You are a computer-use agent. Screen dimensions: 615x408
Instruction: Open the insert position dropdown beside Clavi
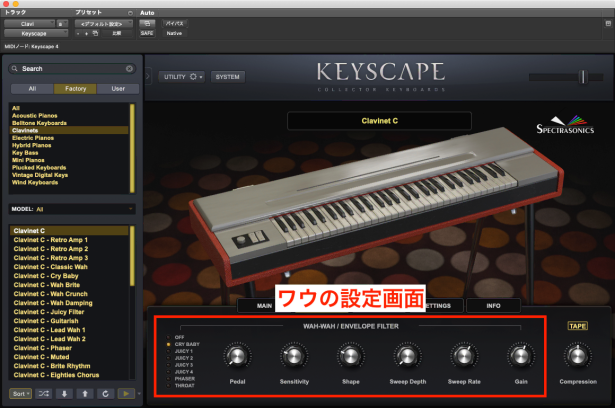[x=62, y=24]
